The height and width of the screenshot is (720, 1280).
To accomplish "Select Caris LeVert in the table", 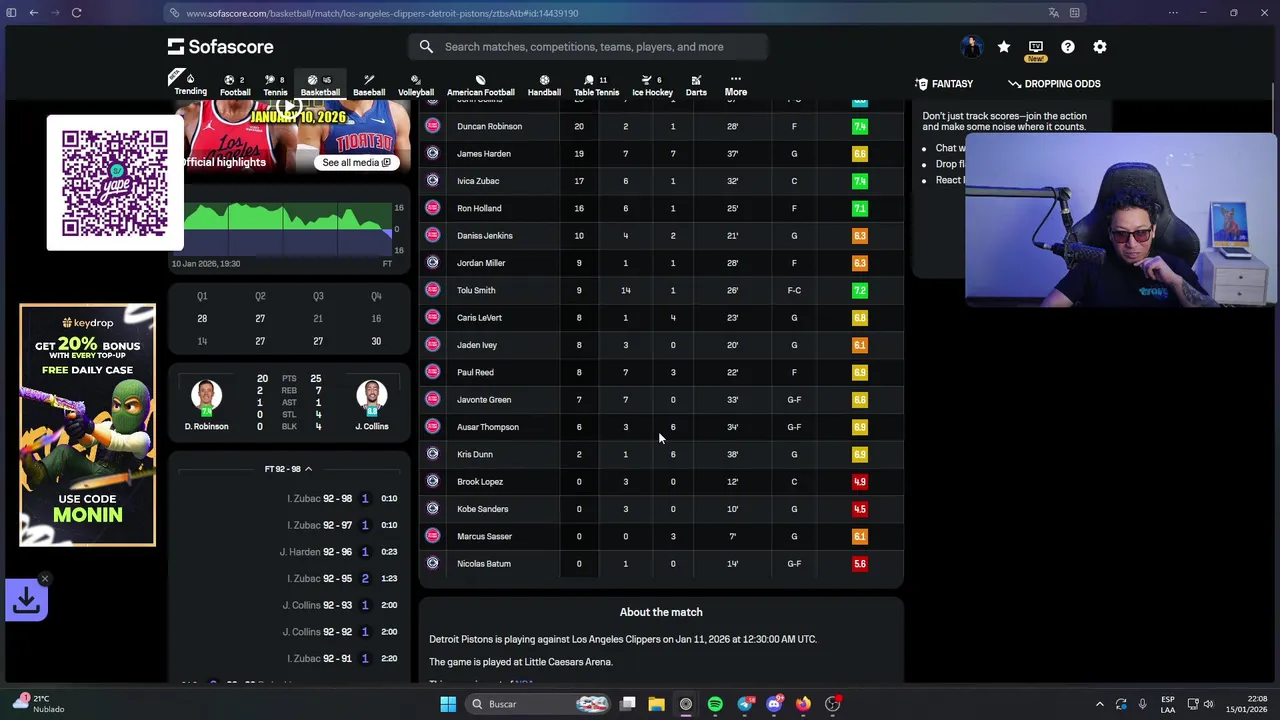I will pos(661,318).
